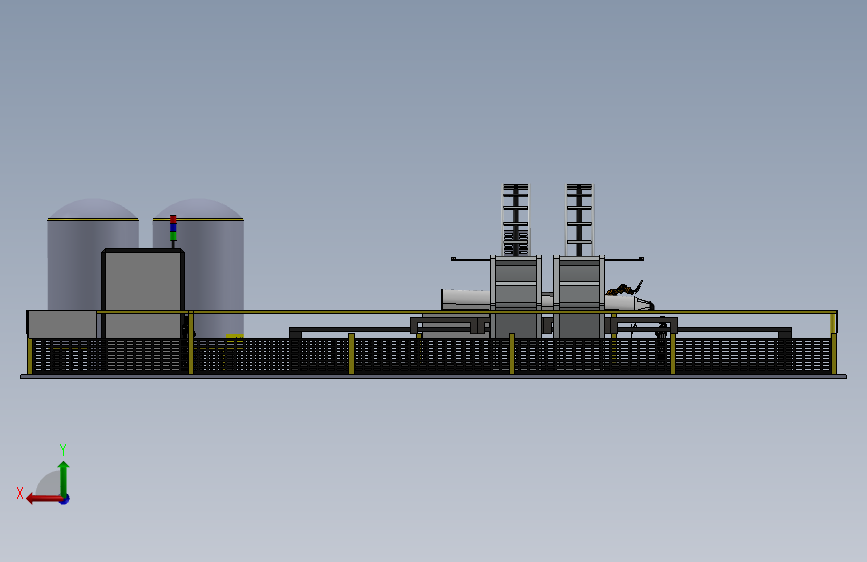Select the gray control cabinet in front of the tanks
Screen dimensions: 867x562
[x=143, y=293]
